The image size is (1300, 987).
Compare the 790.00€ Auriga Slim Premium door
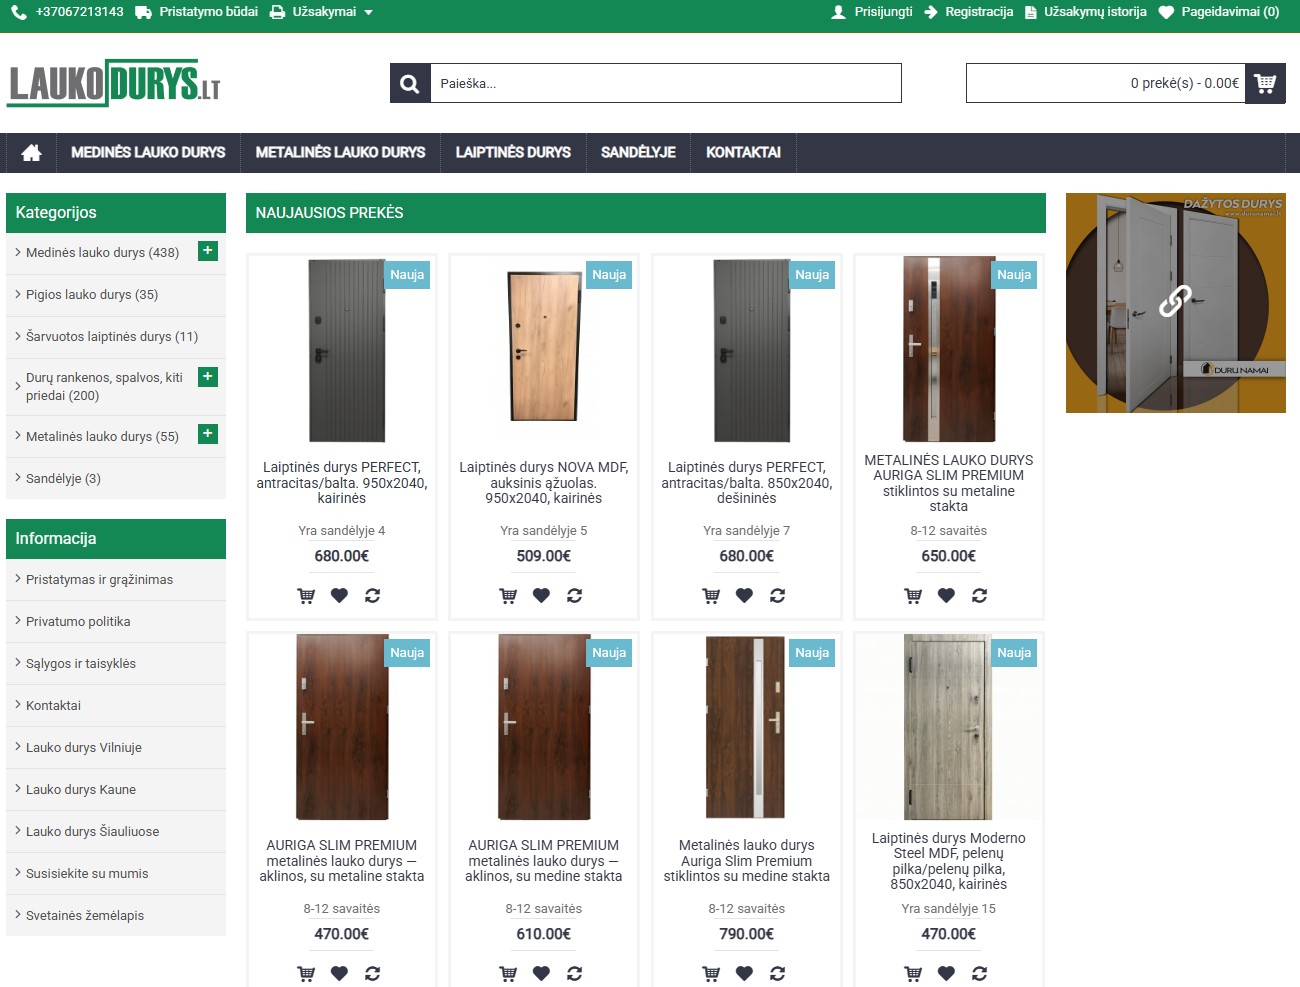(777, 974)
